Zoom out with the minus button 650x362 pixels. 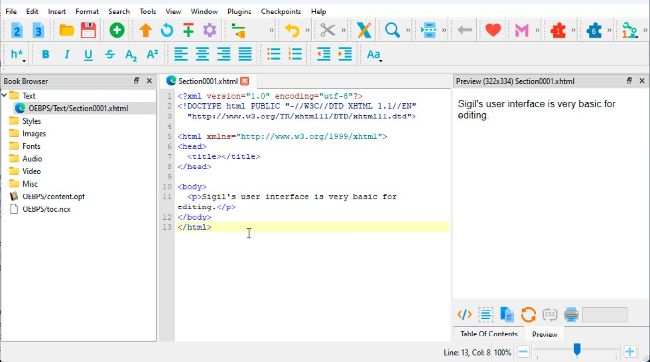pyautogui.click(x=523, y=352)
